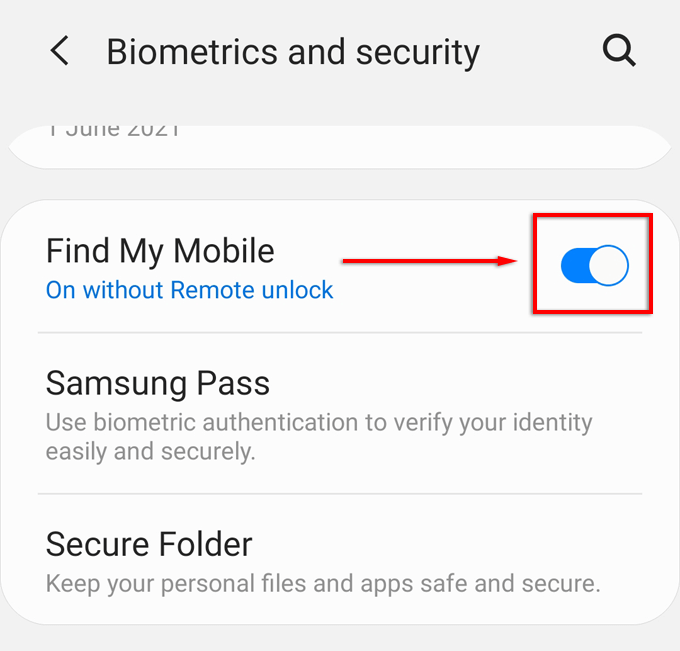680x651 pixels.
Task: Tap the 'easily and securely.' line under Samsung Pass
Action: coord(150,451)
